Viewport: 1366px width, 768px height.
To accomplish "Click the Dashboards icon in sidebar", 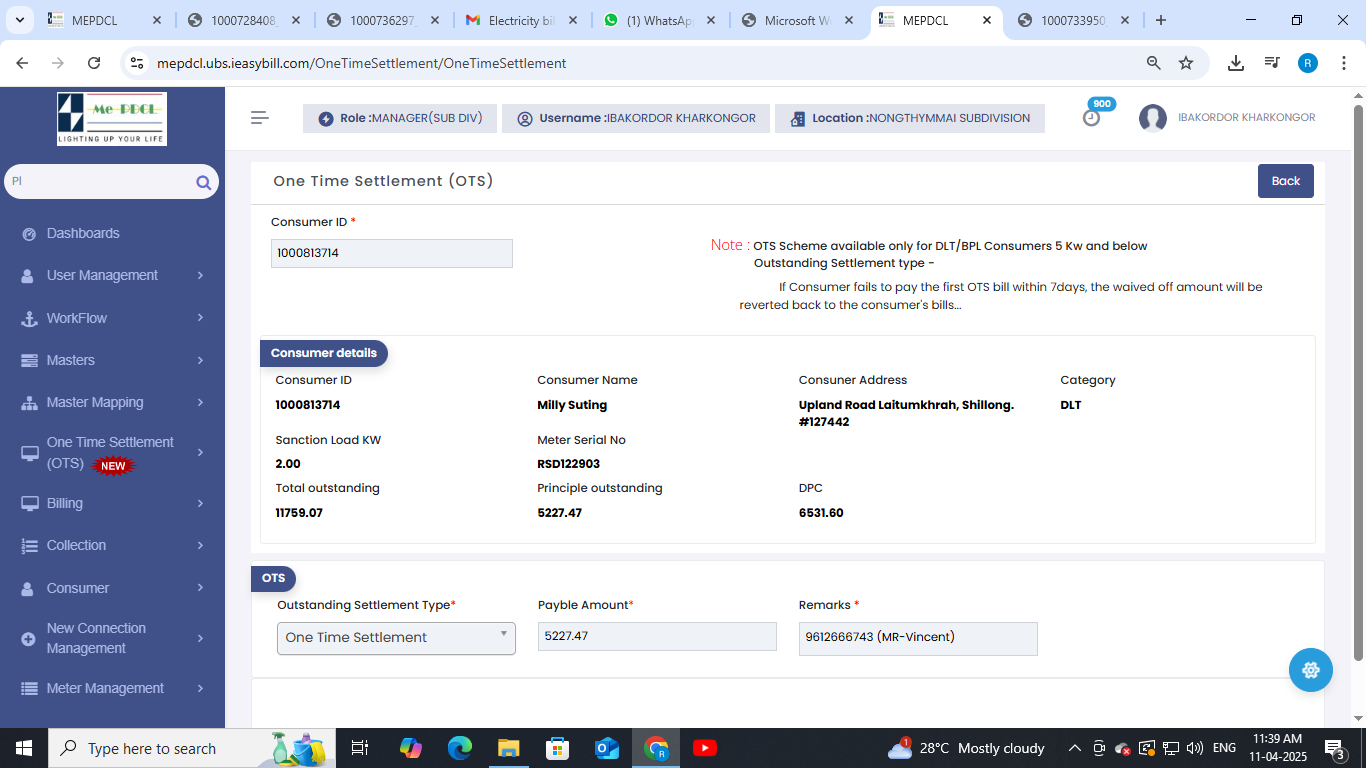I will point(29,233).
